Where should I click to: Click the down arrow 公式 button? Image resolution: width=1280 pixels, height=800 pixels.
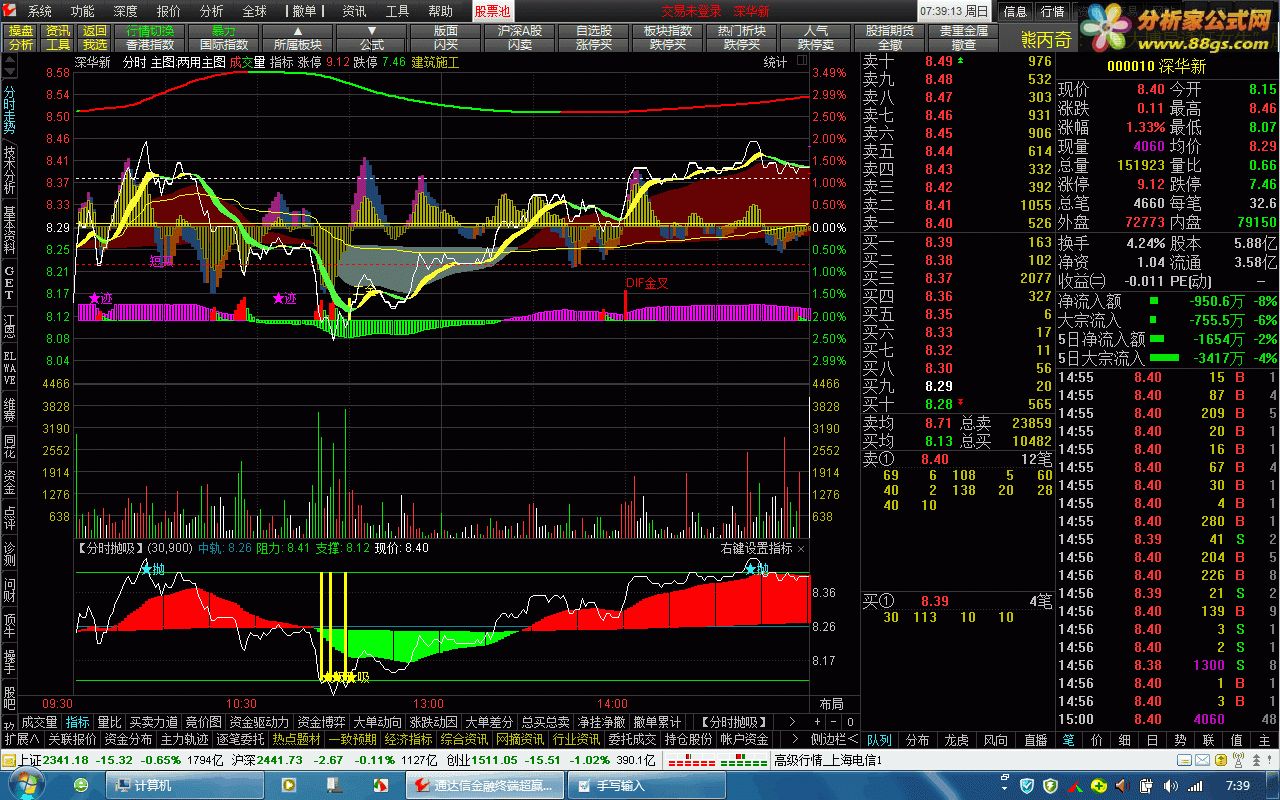point(372,38)
